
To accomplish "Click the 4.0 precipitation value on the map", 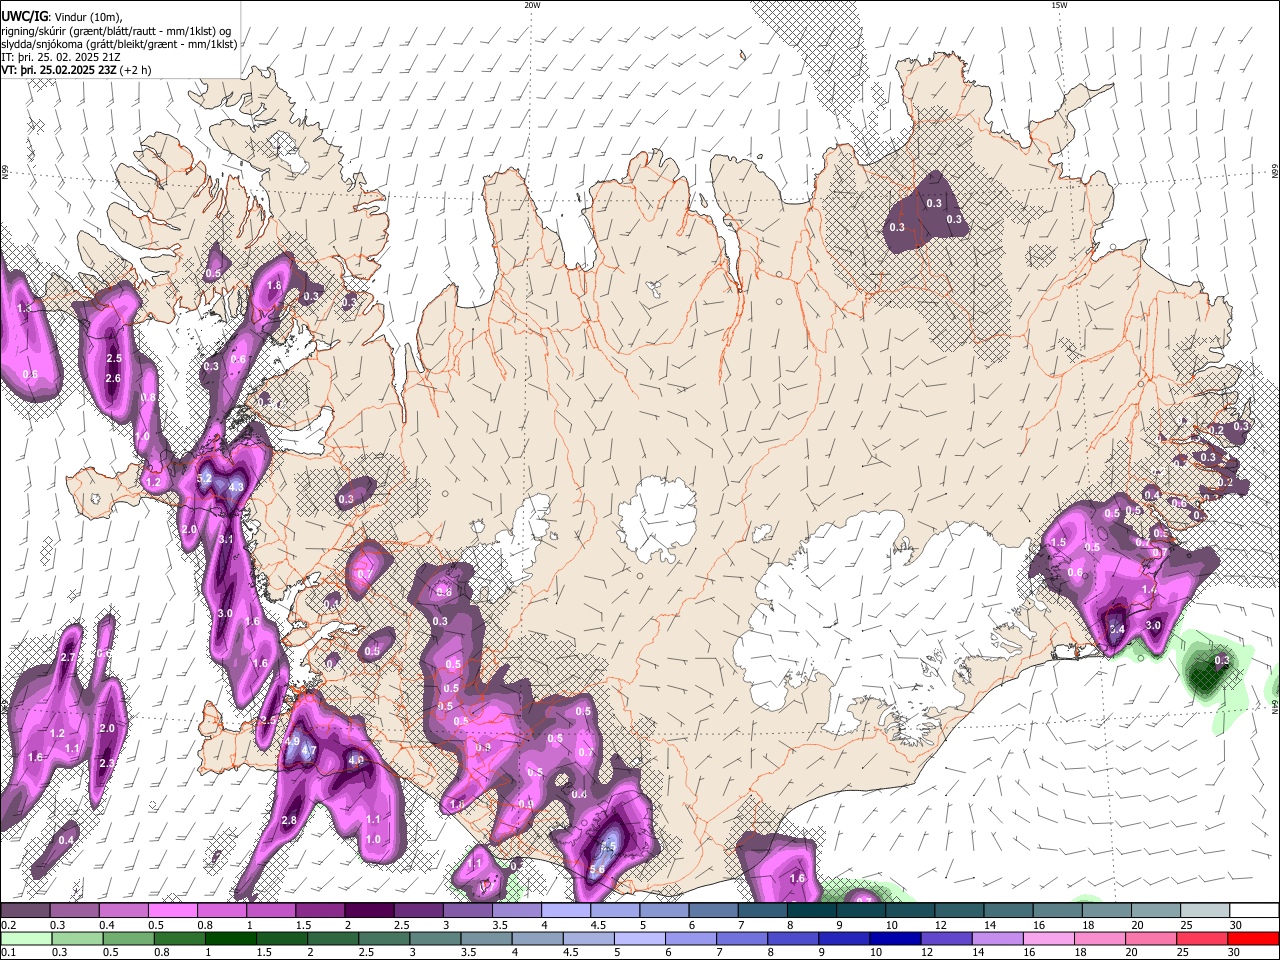I will pyautogui.click(x=355, y=760).
